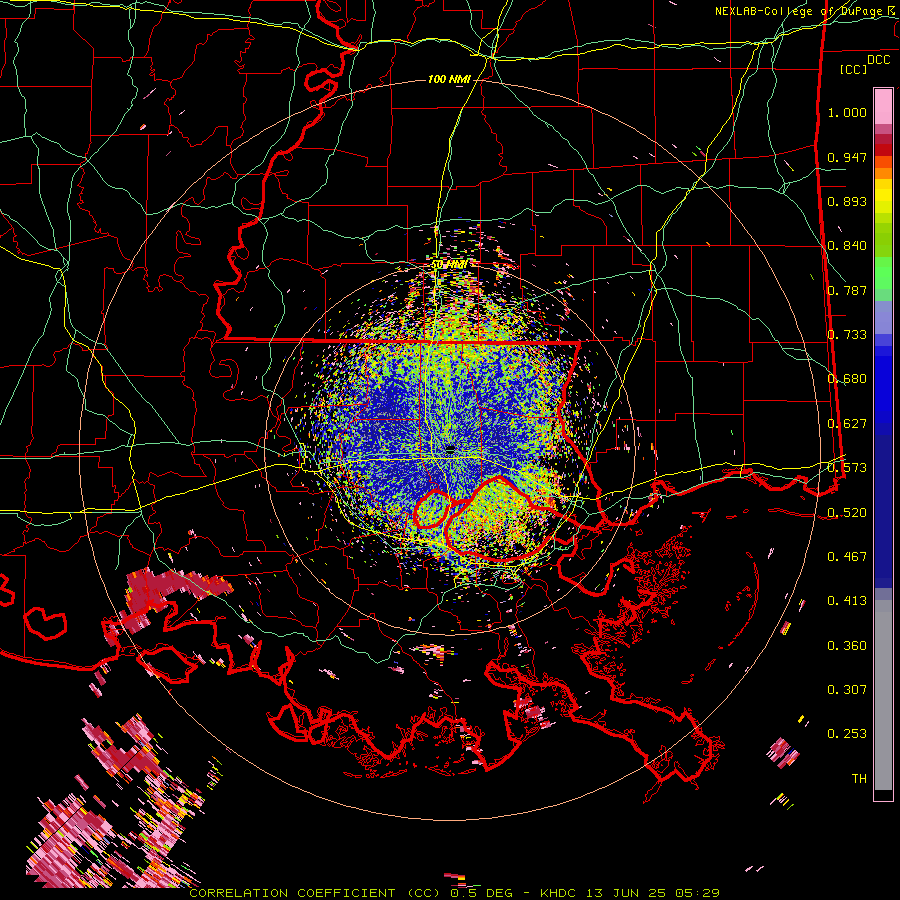Pick the bright green swatch above 0.787
Image resolution: width=900 pixels, height=900 pixels.
coord(883,273)
